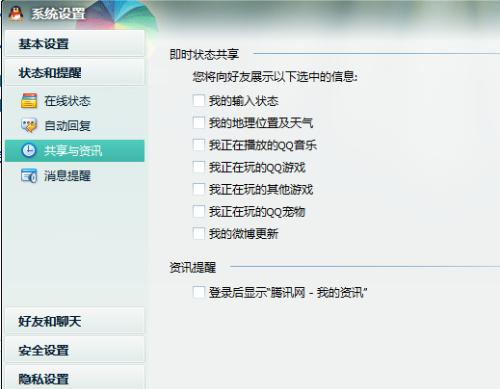This screenshot has width=500, height=389.
Task: Open the 自动回复 chat bubble icon
Action: 29,126
